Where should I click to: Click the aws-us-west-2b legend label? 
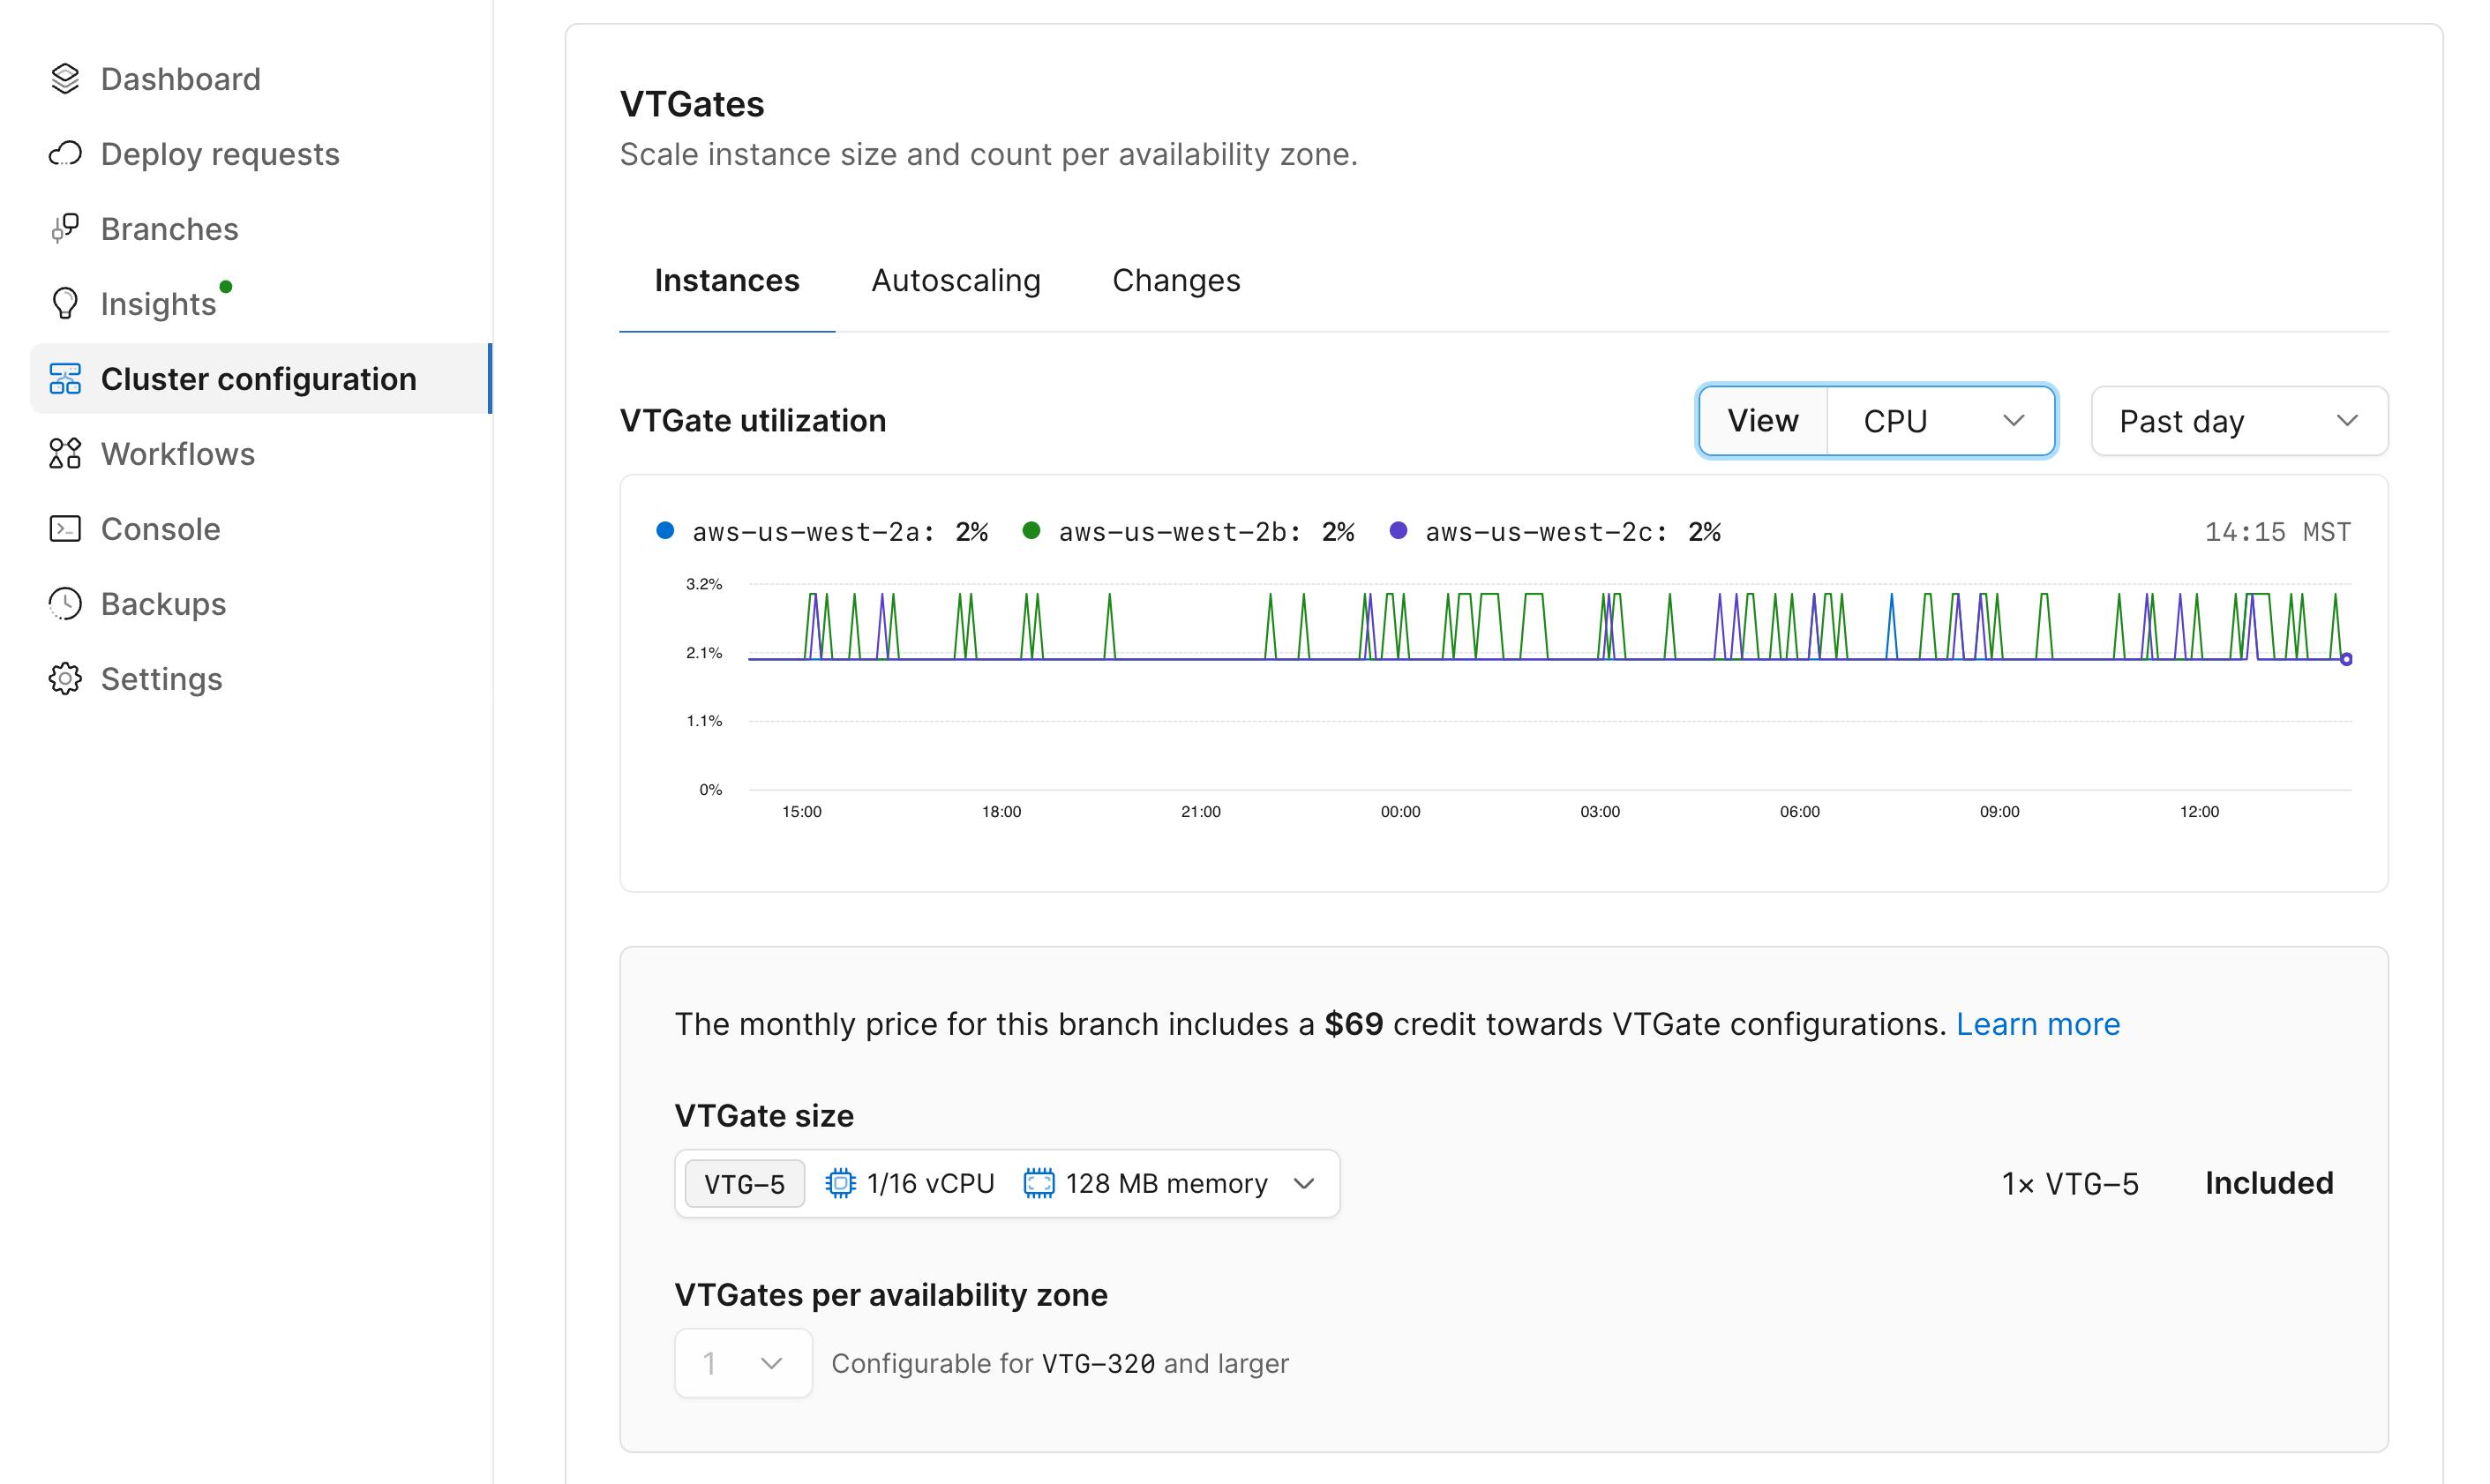point(1206,532)
